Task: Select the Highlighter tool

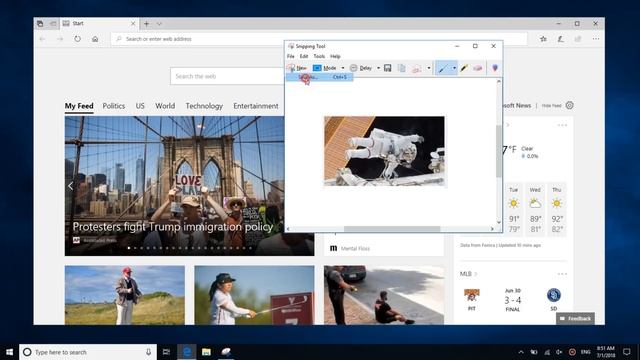Action: pyautogui.click(x=464, y=68)
